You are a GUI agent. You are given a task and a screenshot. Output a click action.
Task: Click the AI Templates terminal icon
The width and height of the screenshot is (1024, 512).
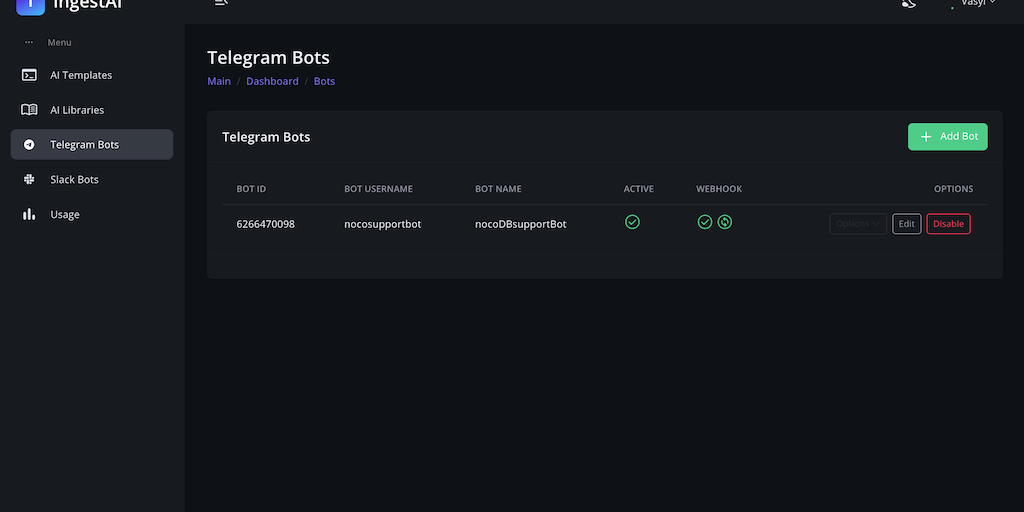tap(30, 75)
